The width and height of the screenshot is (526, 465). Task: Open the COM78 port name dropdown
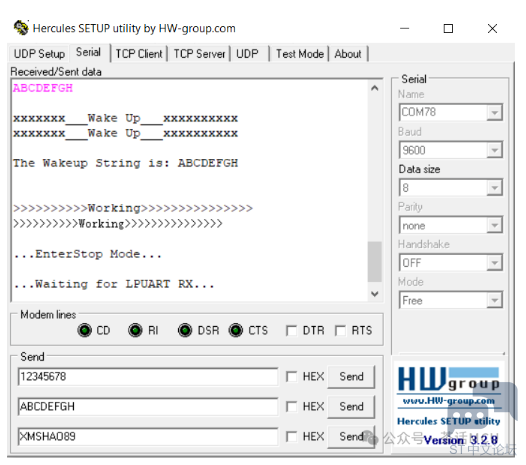(494, 112)
